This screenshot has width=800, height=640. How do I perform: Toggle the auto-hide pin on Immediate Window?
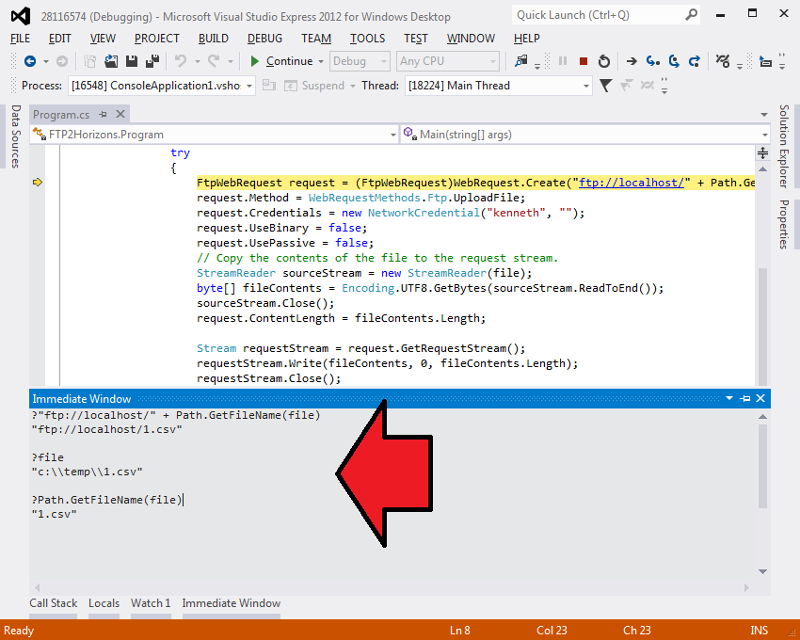tap(744, 398)
